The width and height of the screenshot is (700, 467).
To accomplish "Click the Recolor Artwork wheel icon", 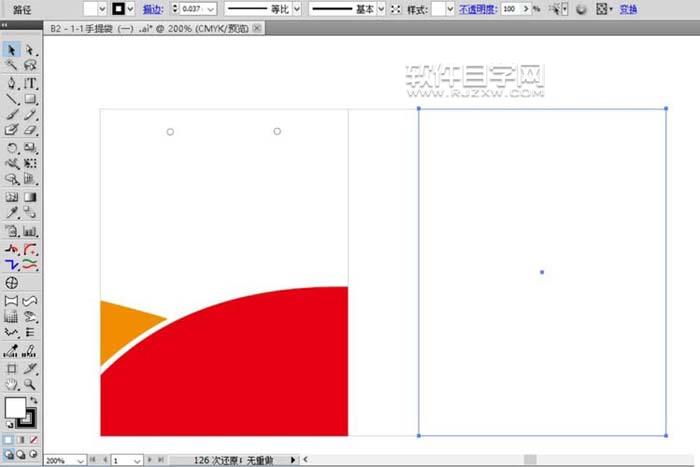I will (581, 9).
